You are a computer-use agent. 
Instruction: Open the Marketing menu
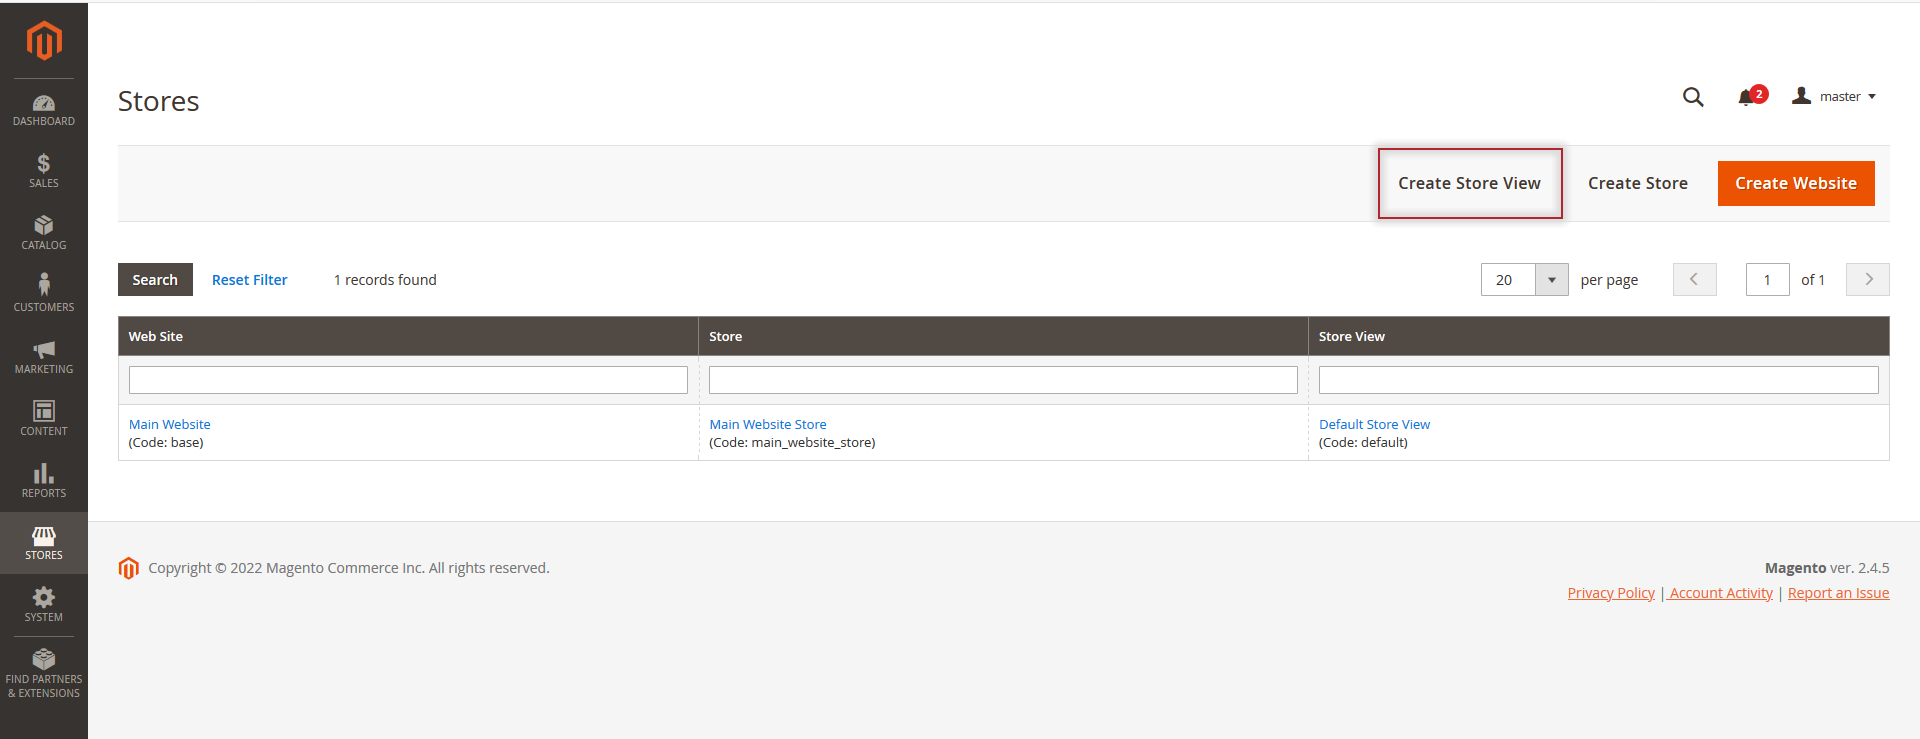pyautogui.click(x=44, y=357)
